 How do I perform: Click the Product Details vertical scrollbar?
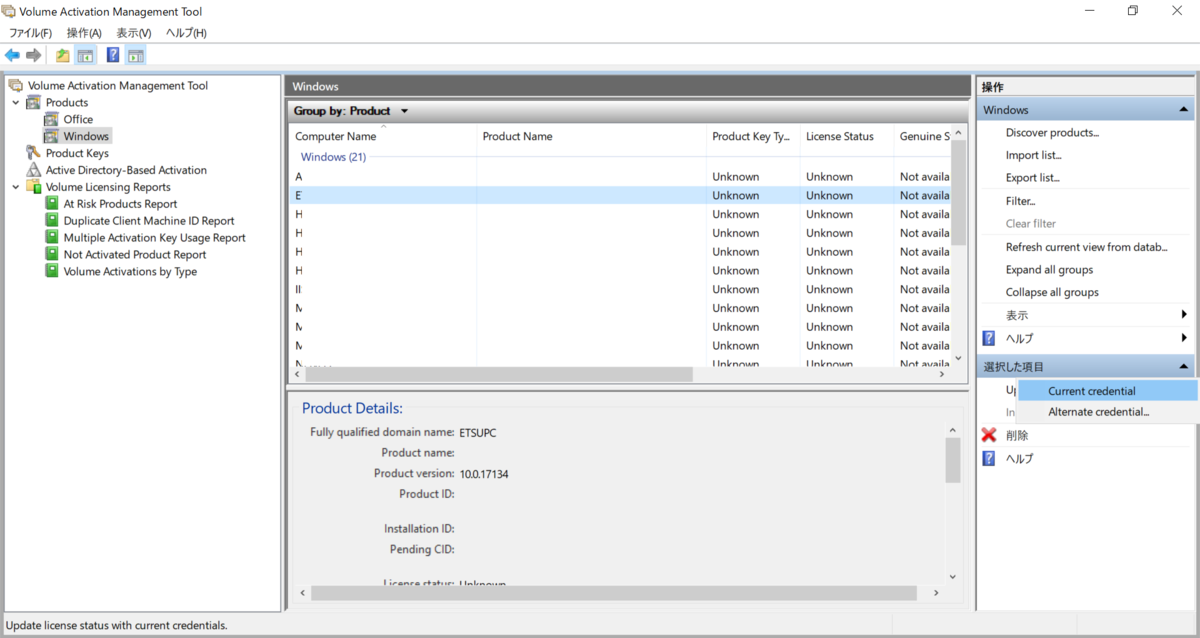pos(952,460)
